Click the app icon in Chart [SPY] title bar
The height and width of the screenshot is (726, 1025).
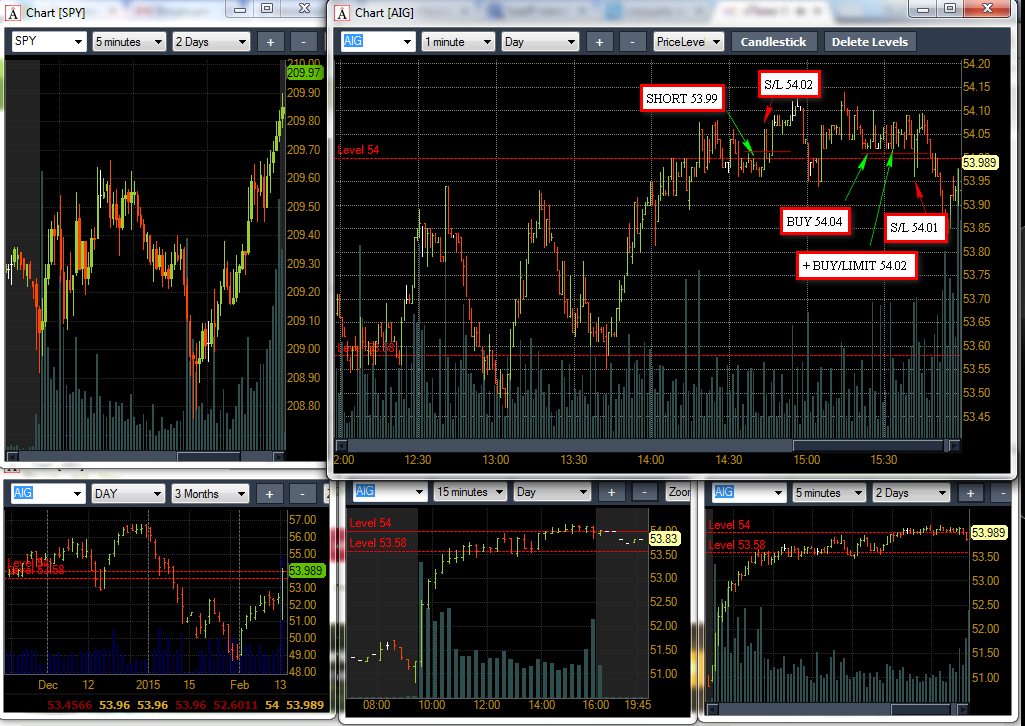[13, 12]
